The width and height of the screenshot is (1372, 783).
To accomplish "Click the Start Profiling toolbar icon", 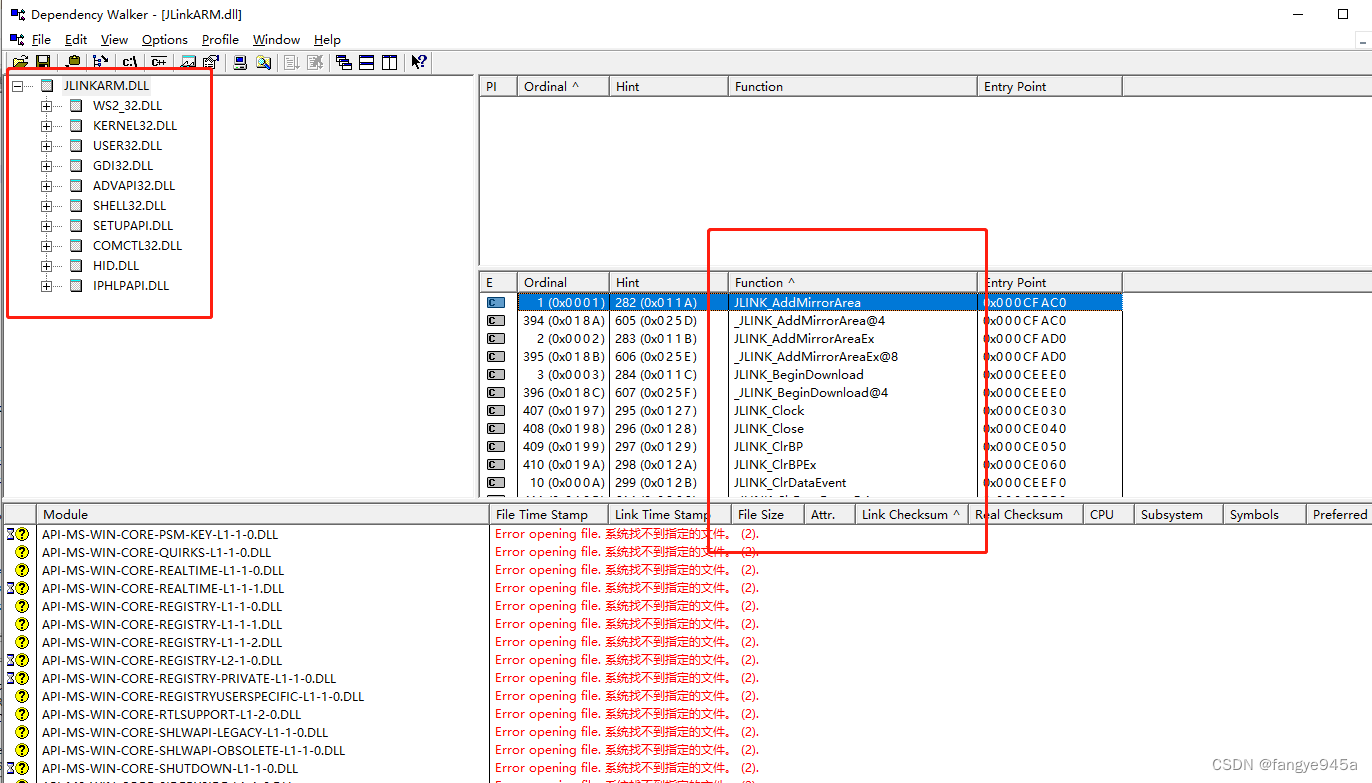I will (x=292, y=62).
